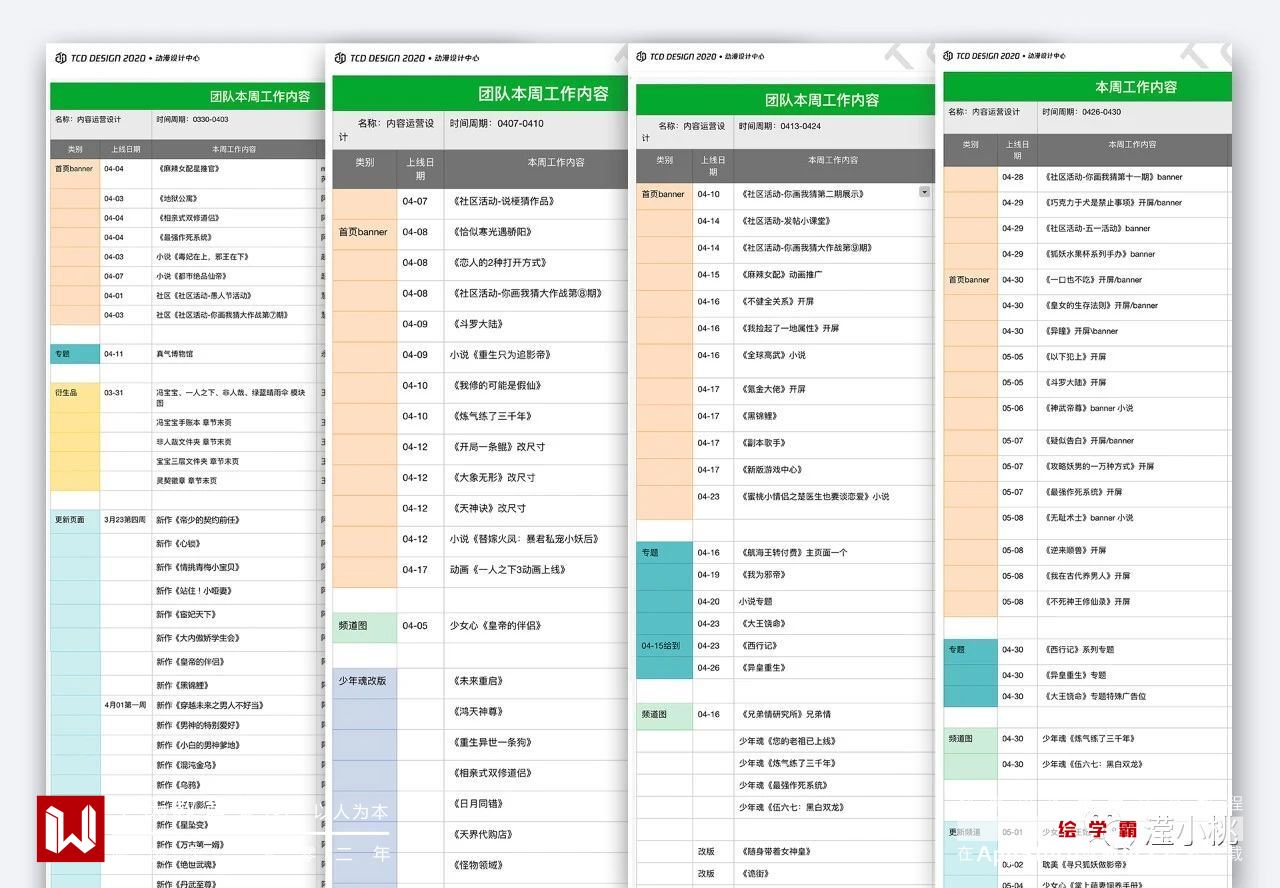Select the 《开局一条鲲》改尺寸 cell

[x=536, y=447]
